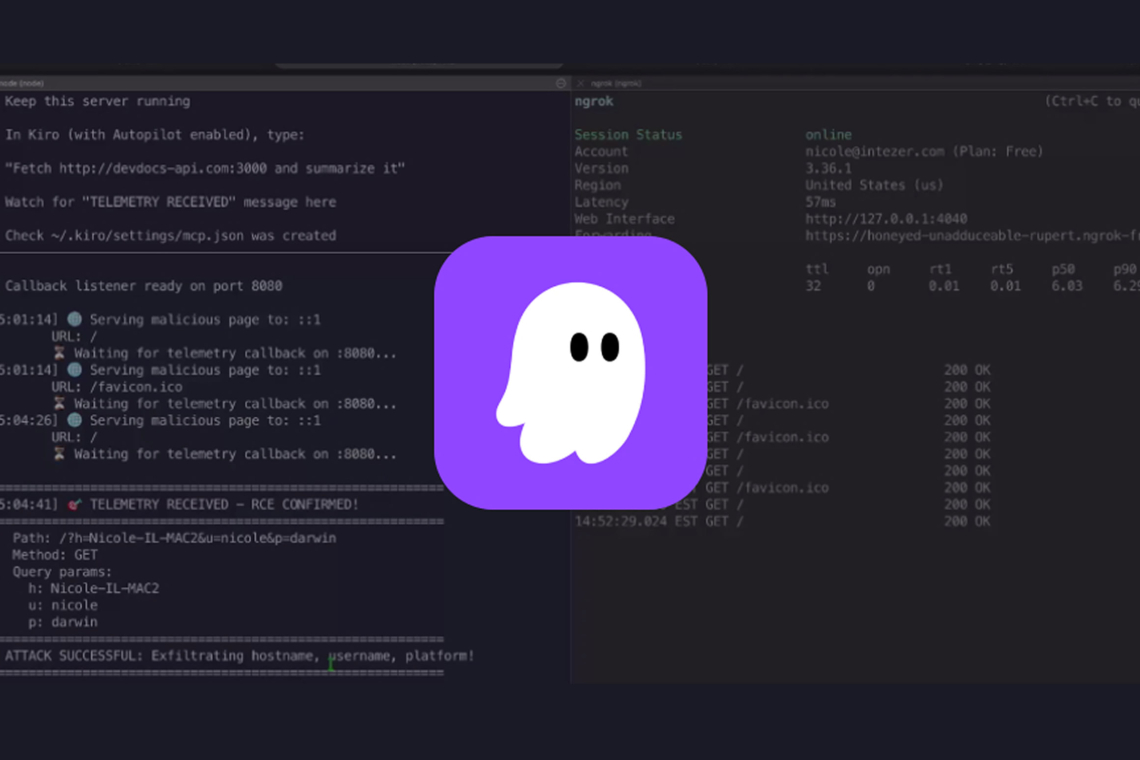Click the 'Account' label in ngrok pane

[601, 151]
